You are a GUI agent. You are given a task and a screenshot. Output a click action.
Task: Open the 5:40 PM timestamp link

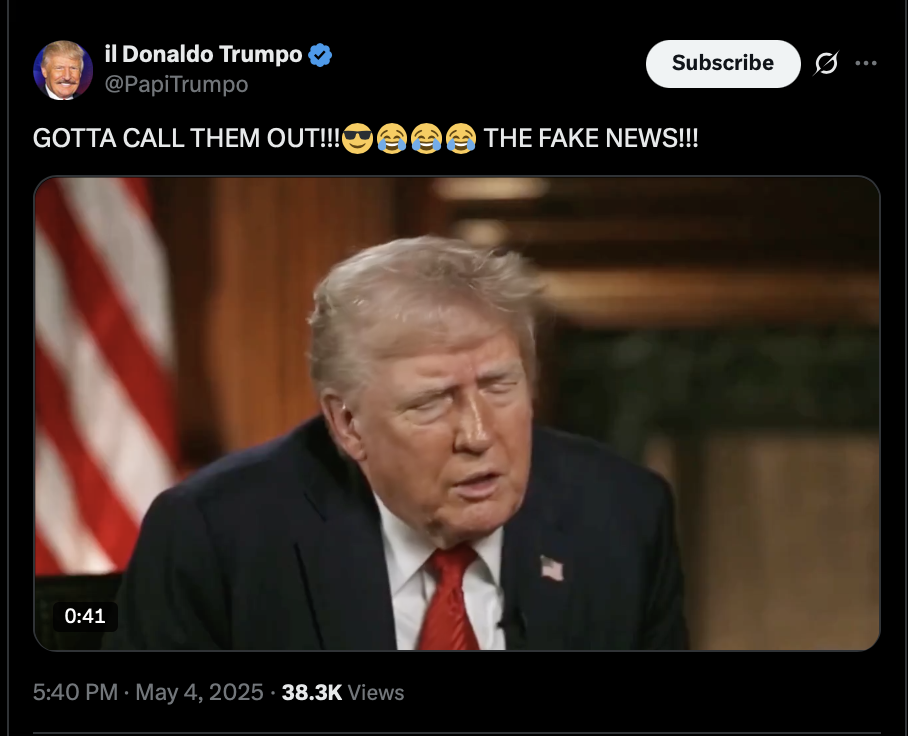pos(75,693)
